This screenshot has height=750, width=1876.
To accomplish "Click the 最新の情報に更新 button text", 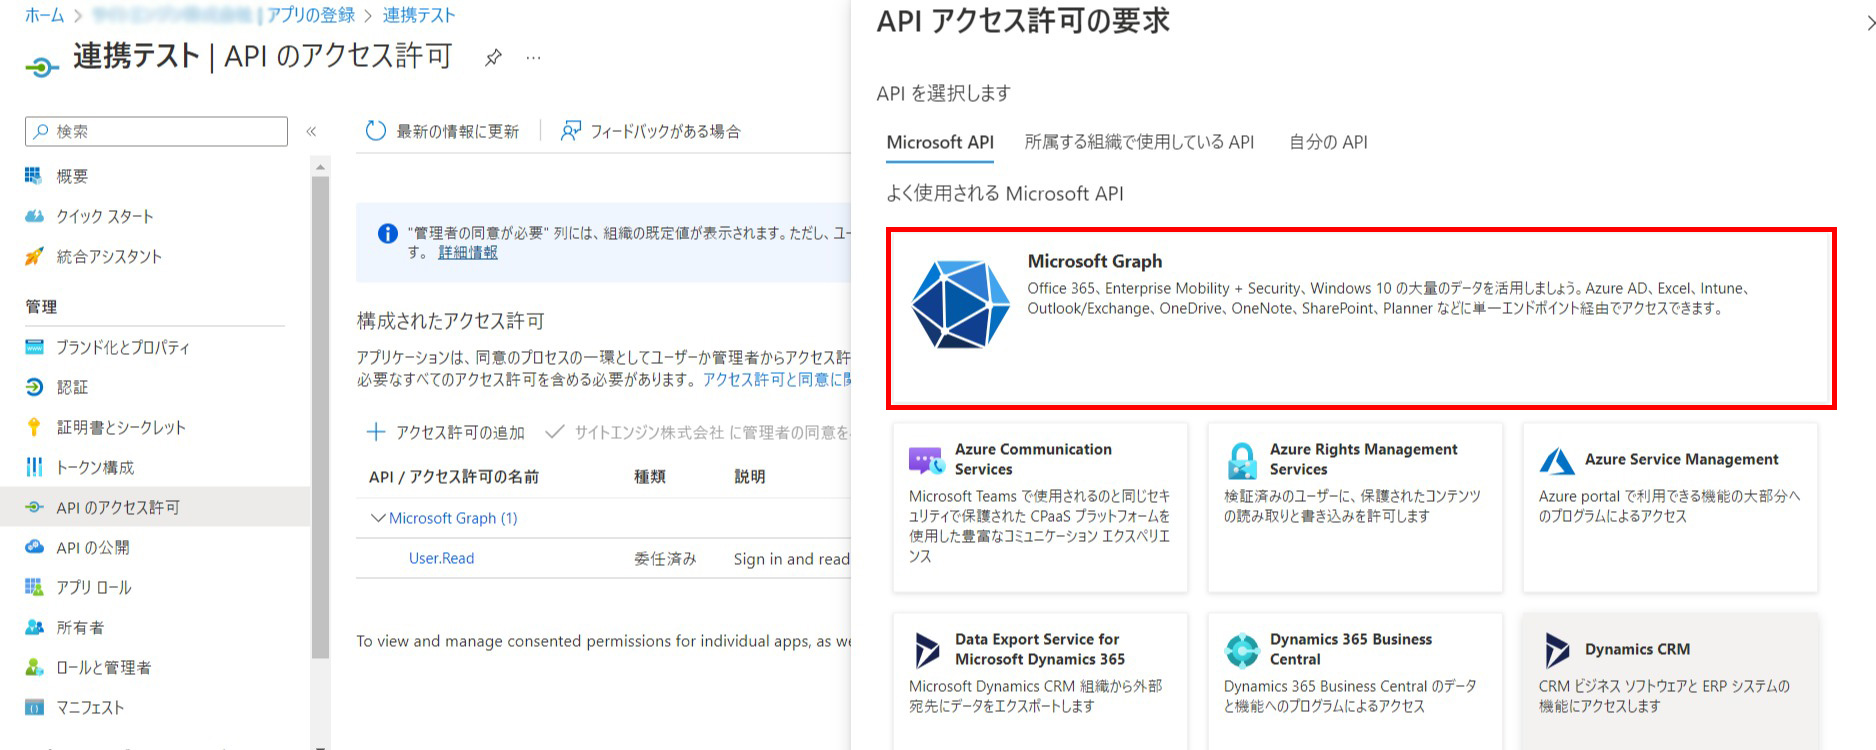I will (458, 131).
